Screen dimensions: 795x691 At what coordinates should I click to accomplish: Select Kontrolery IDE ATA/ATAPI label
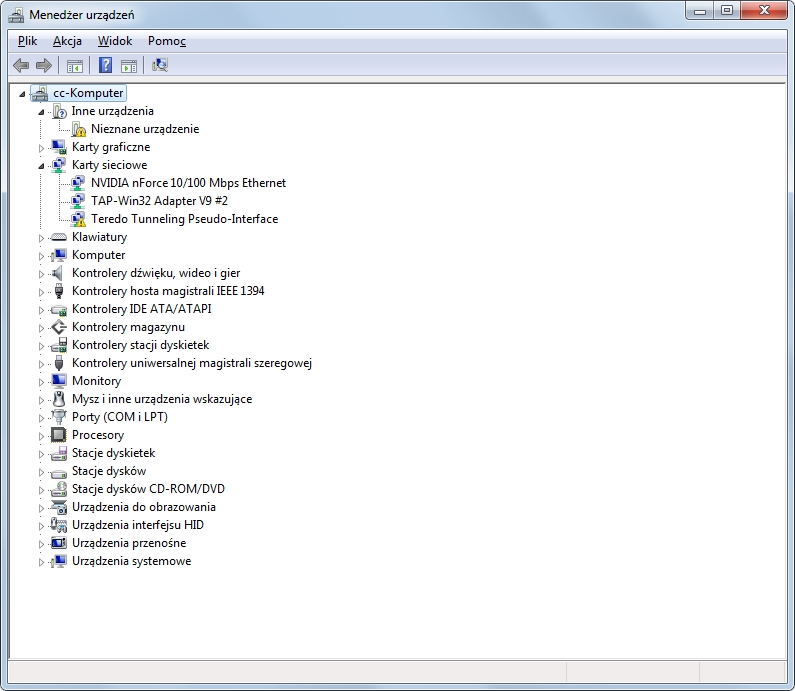pos(141,309)
